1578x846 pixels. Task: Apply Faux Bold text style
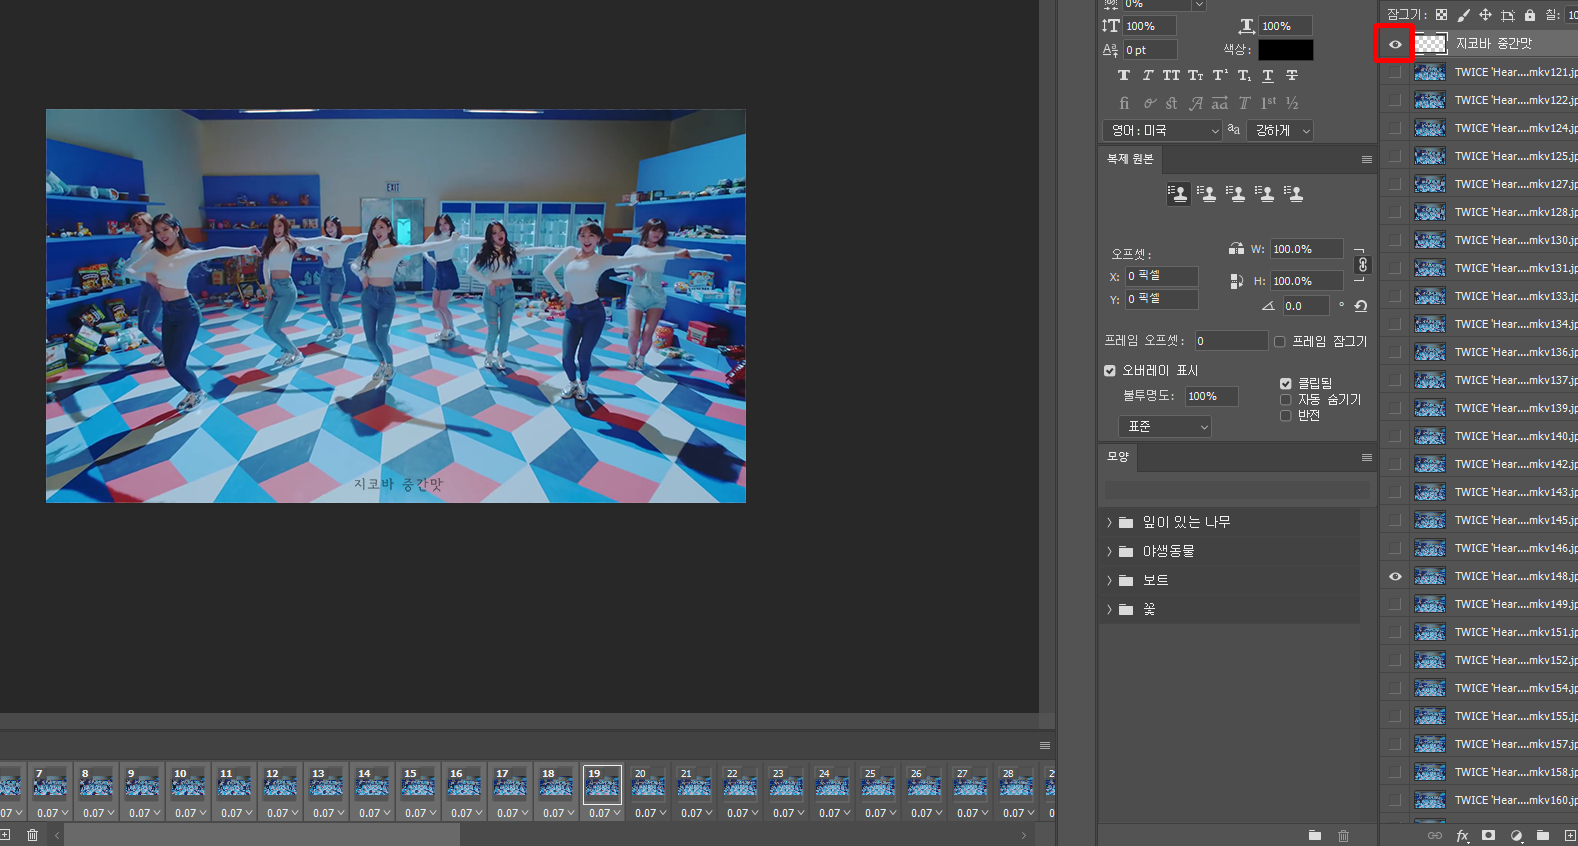tap(1124, 75)
